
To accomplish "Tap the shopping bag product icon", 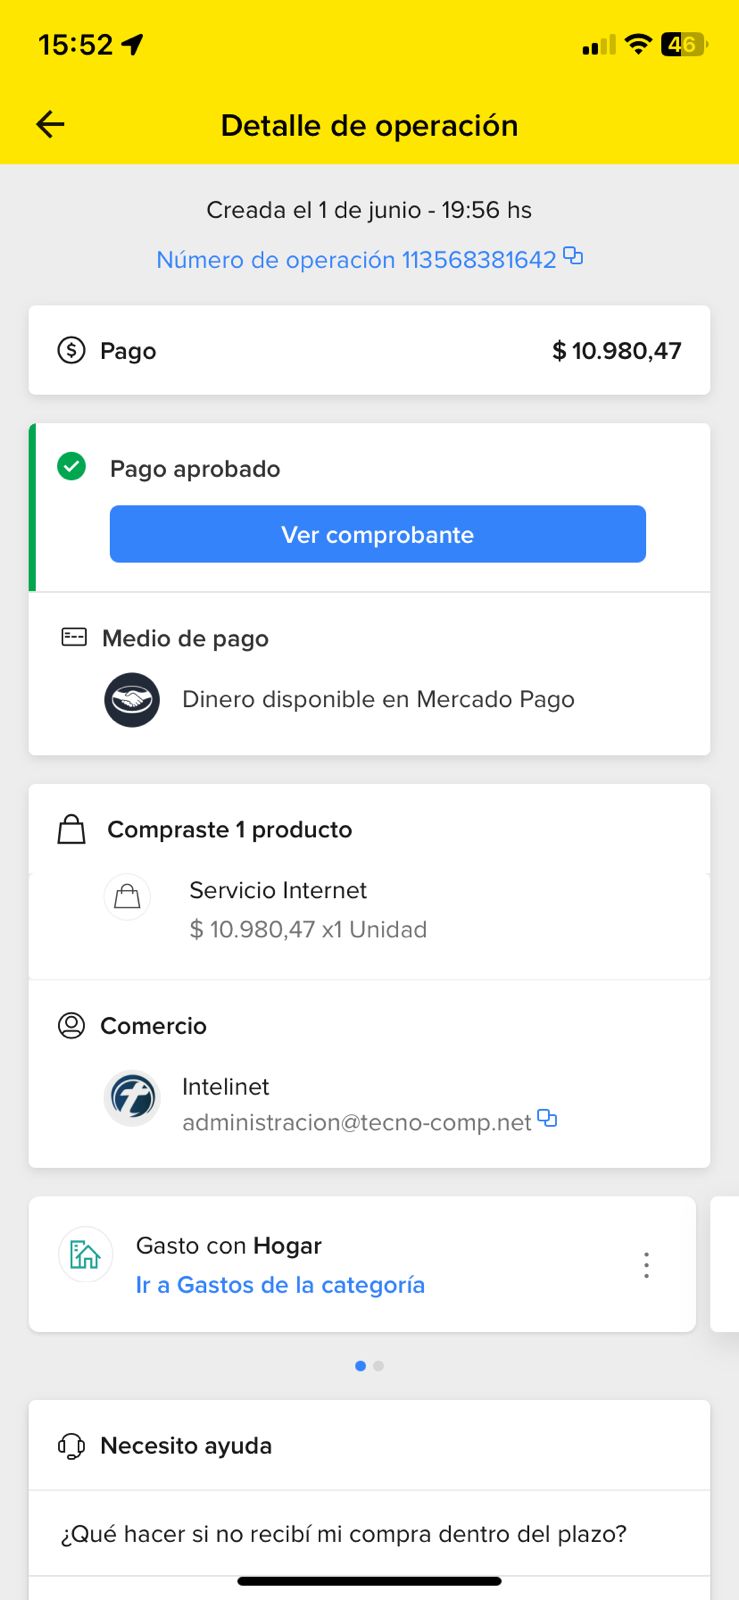I will point(127,897).
